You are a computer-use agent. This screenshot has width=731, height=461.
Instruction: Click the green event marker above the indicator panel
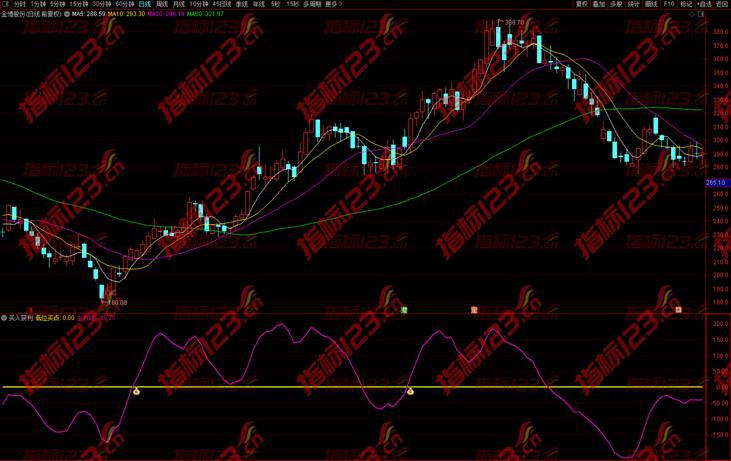(404, 310)
